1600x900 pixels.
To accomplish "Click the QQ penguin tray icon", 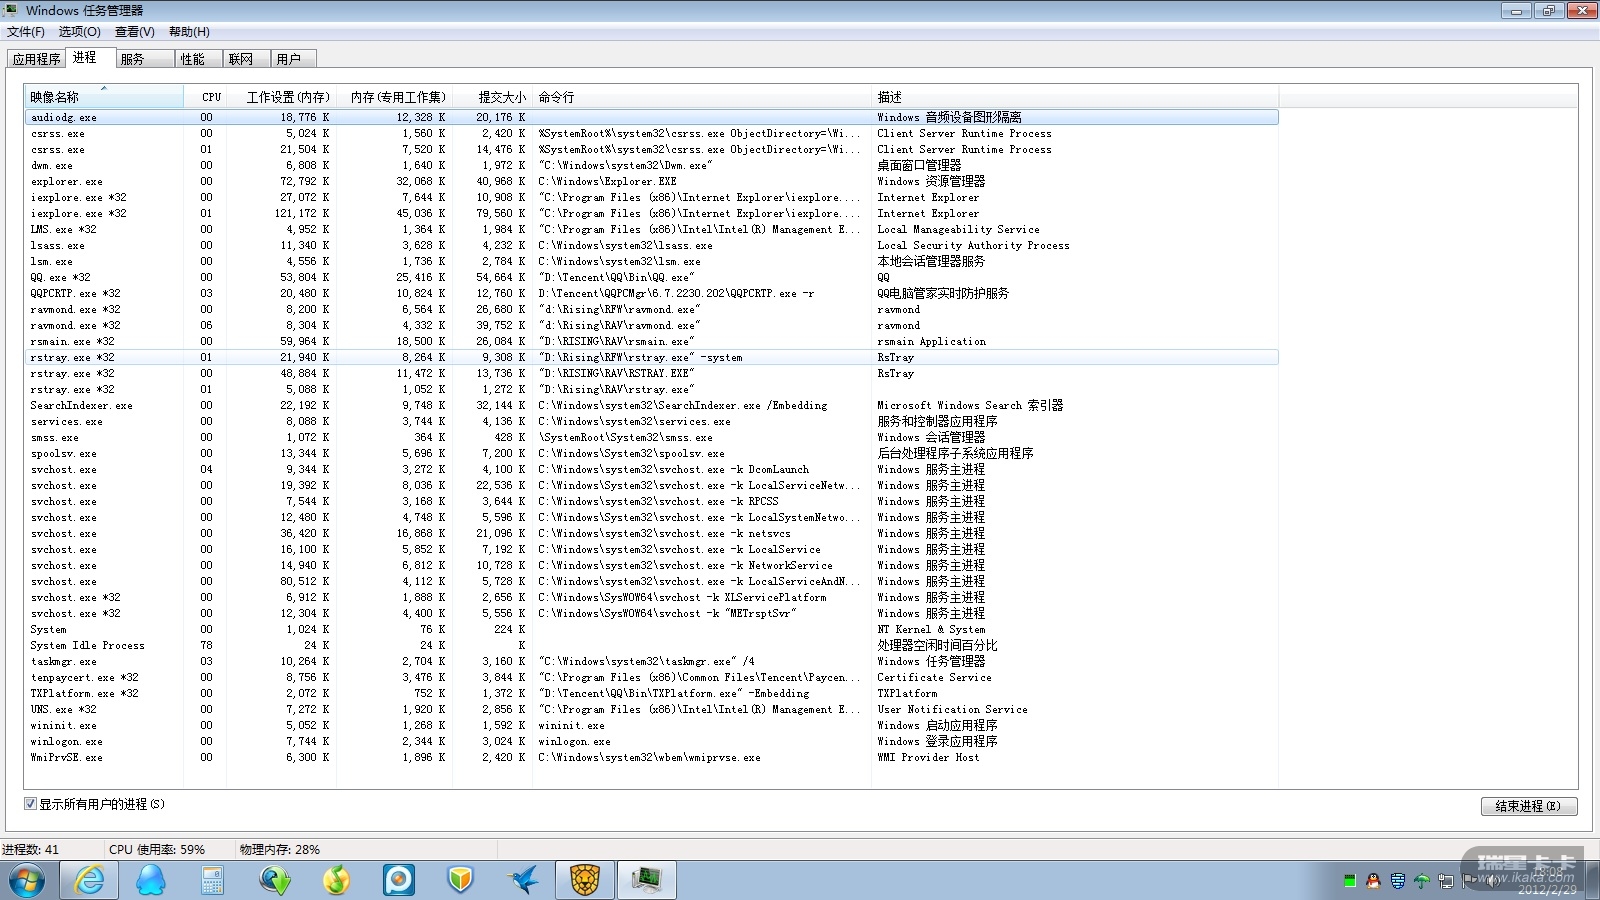I will point(1373,881).
